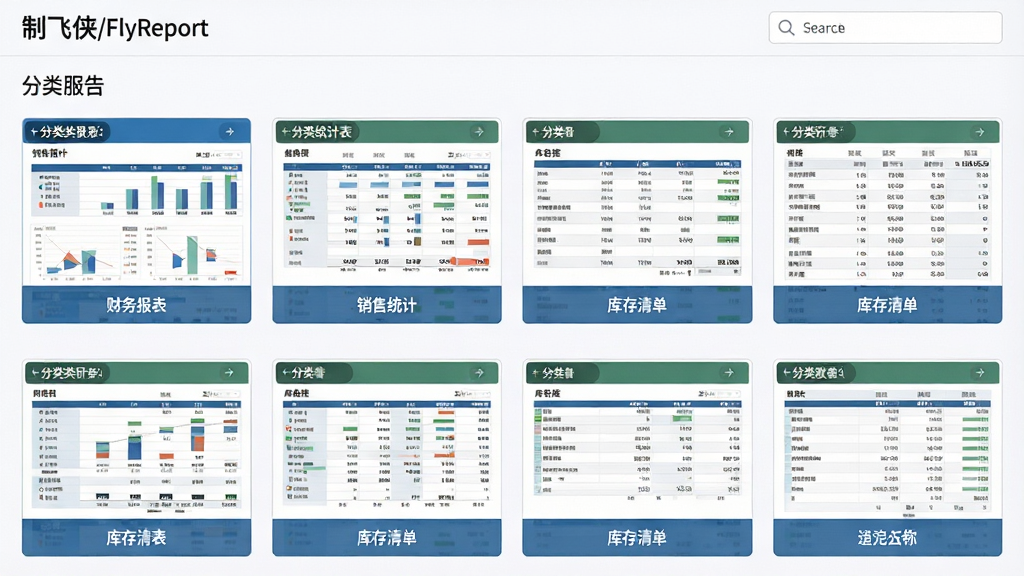Open the 库存清表 stacked-bar preview thumbnail
Image resolution: width=1024 pixels, height=576 pixels.
[136, 451]
